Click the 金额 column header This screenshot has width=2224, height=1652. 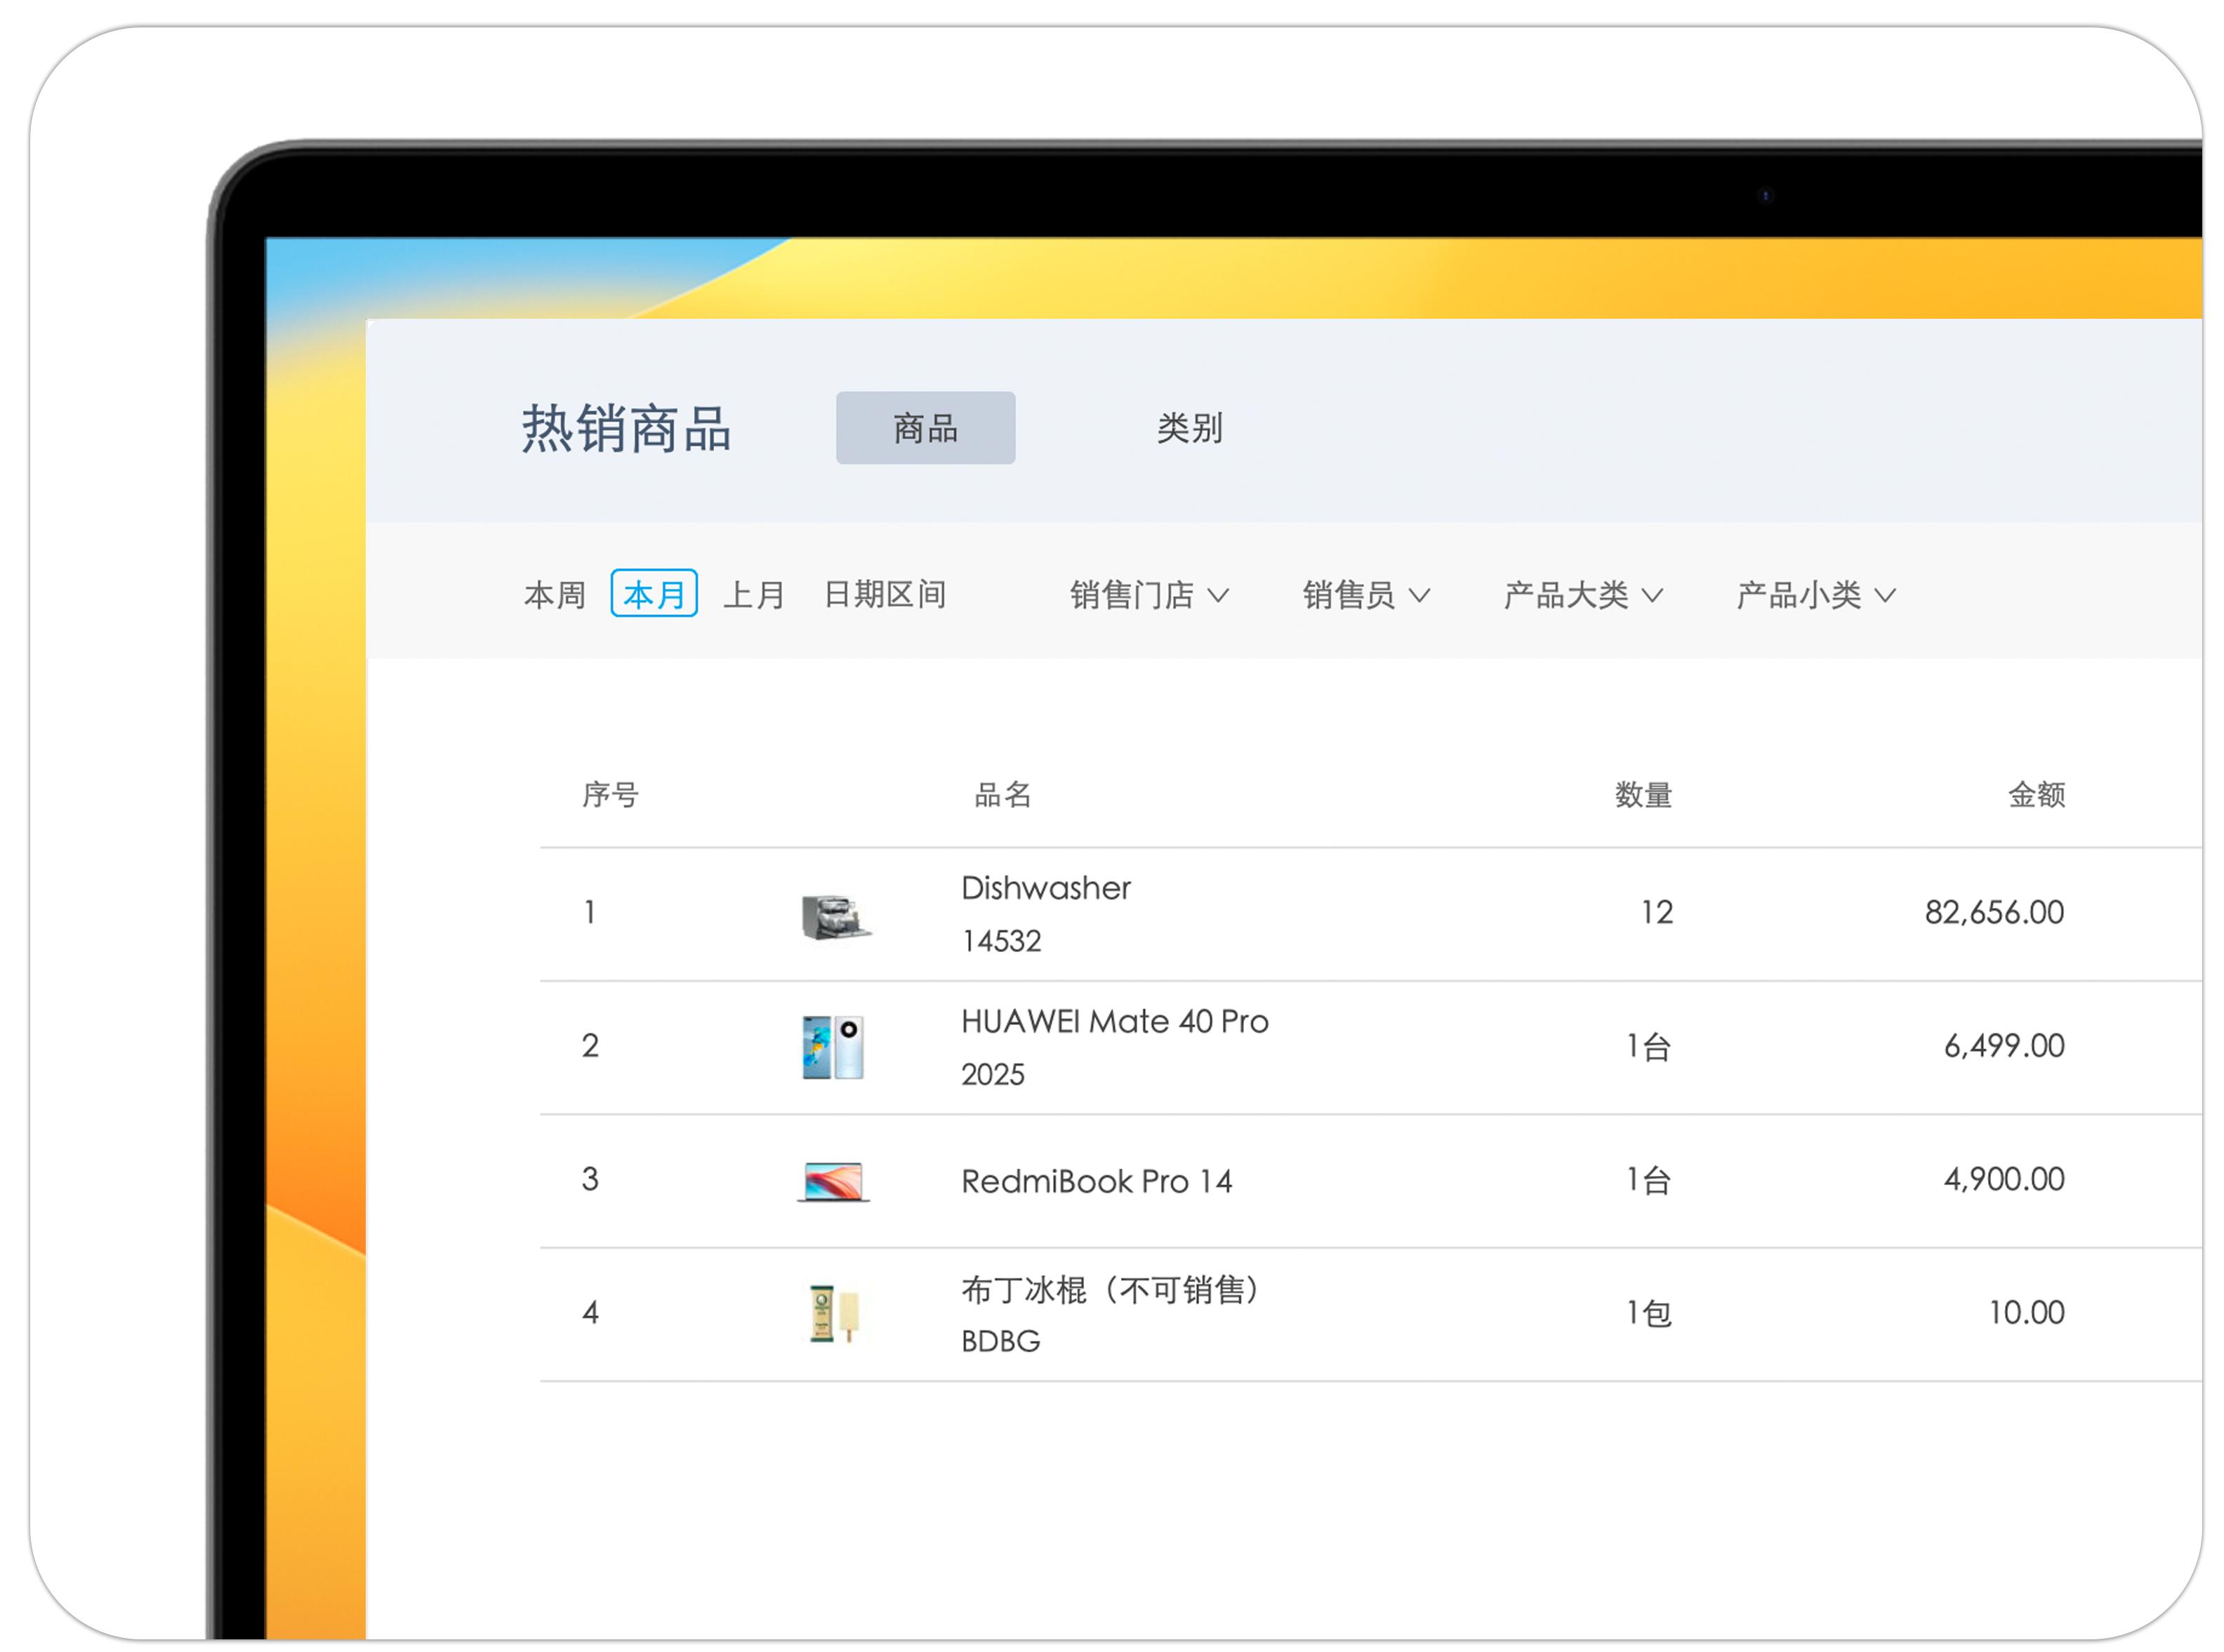2035,795
